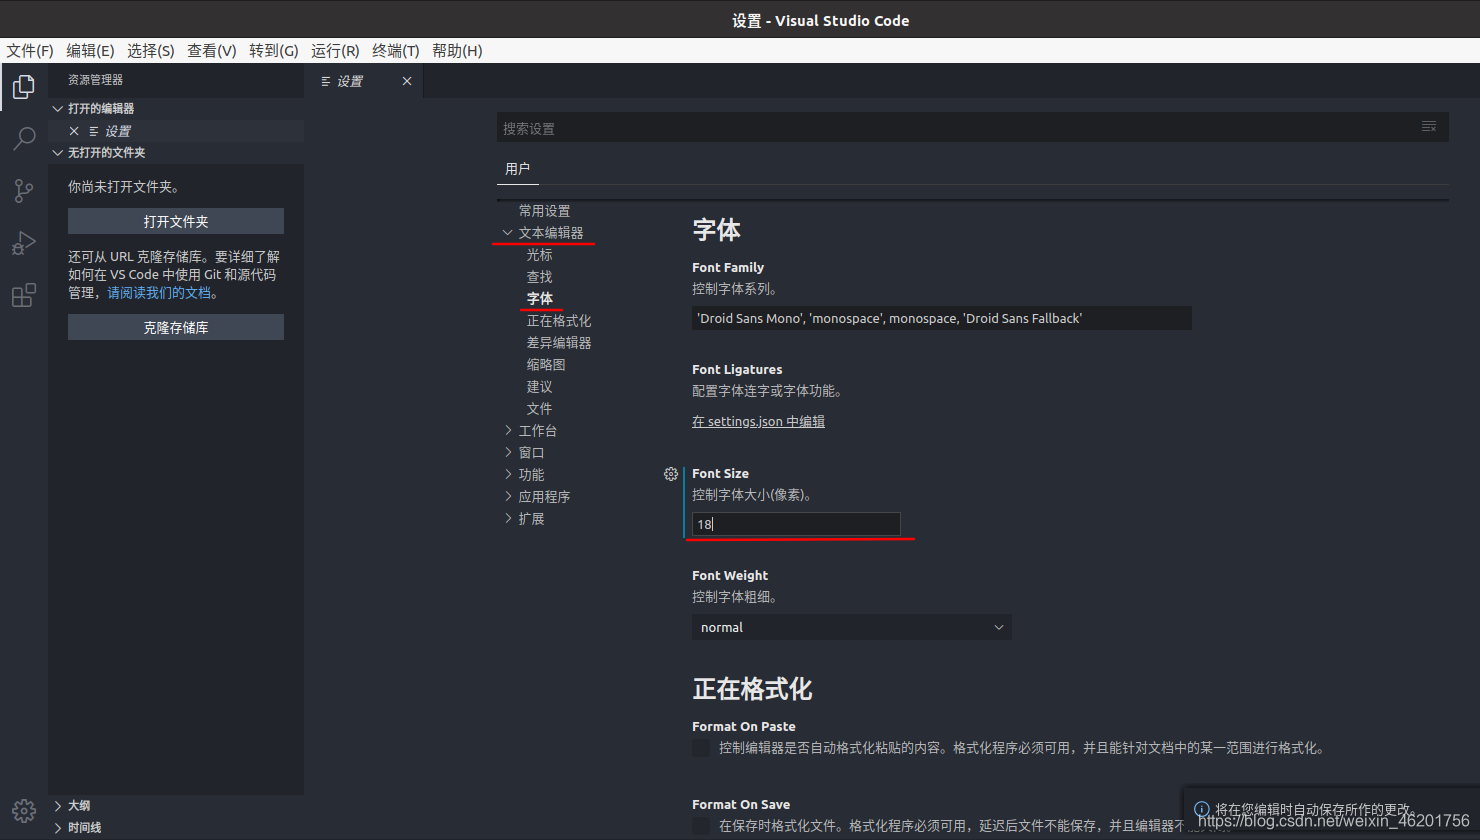The image size is (1480, 840).
Task: Click the 打开文件夹 button
Action: point(176,221)
